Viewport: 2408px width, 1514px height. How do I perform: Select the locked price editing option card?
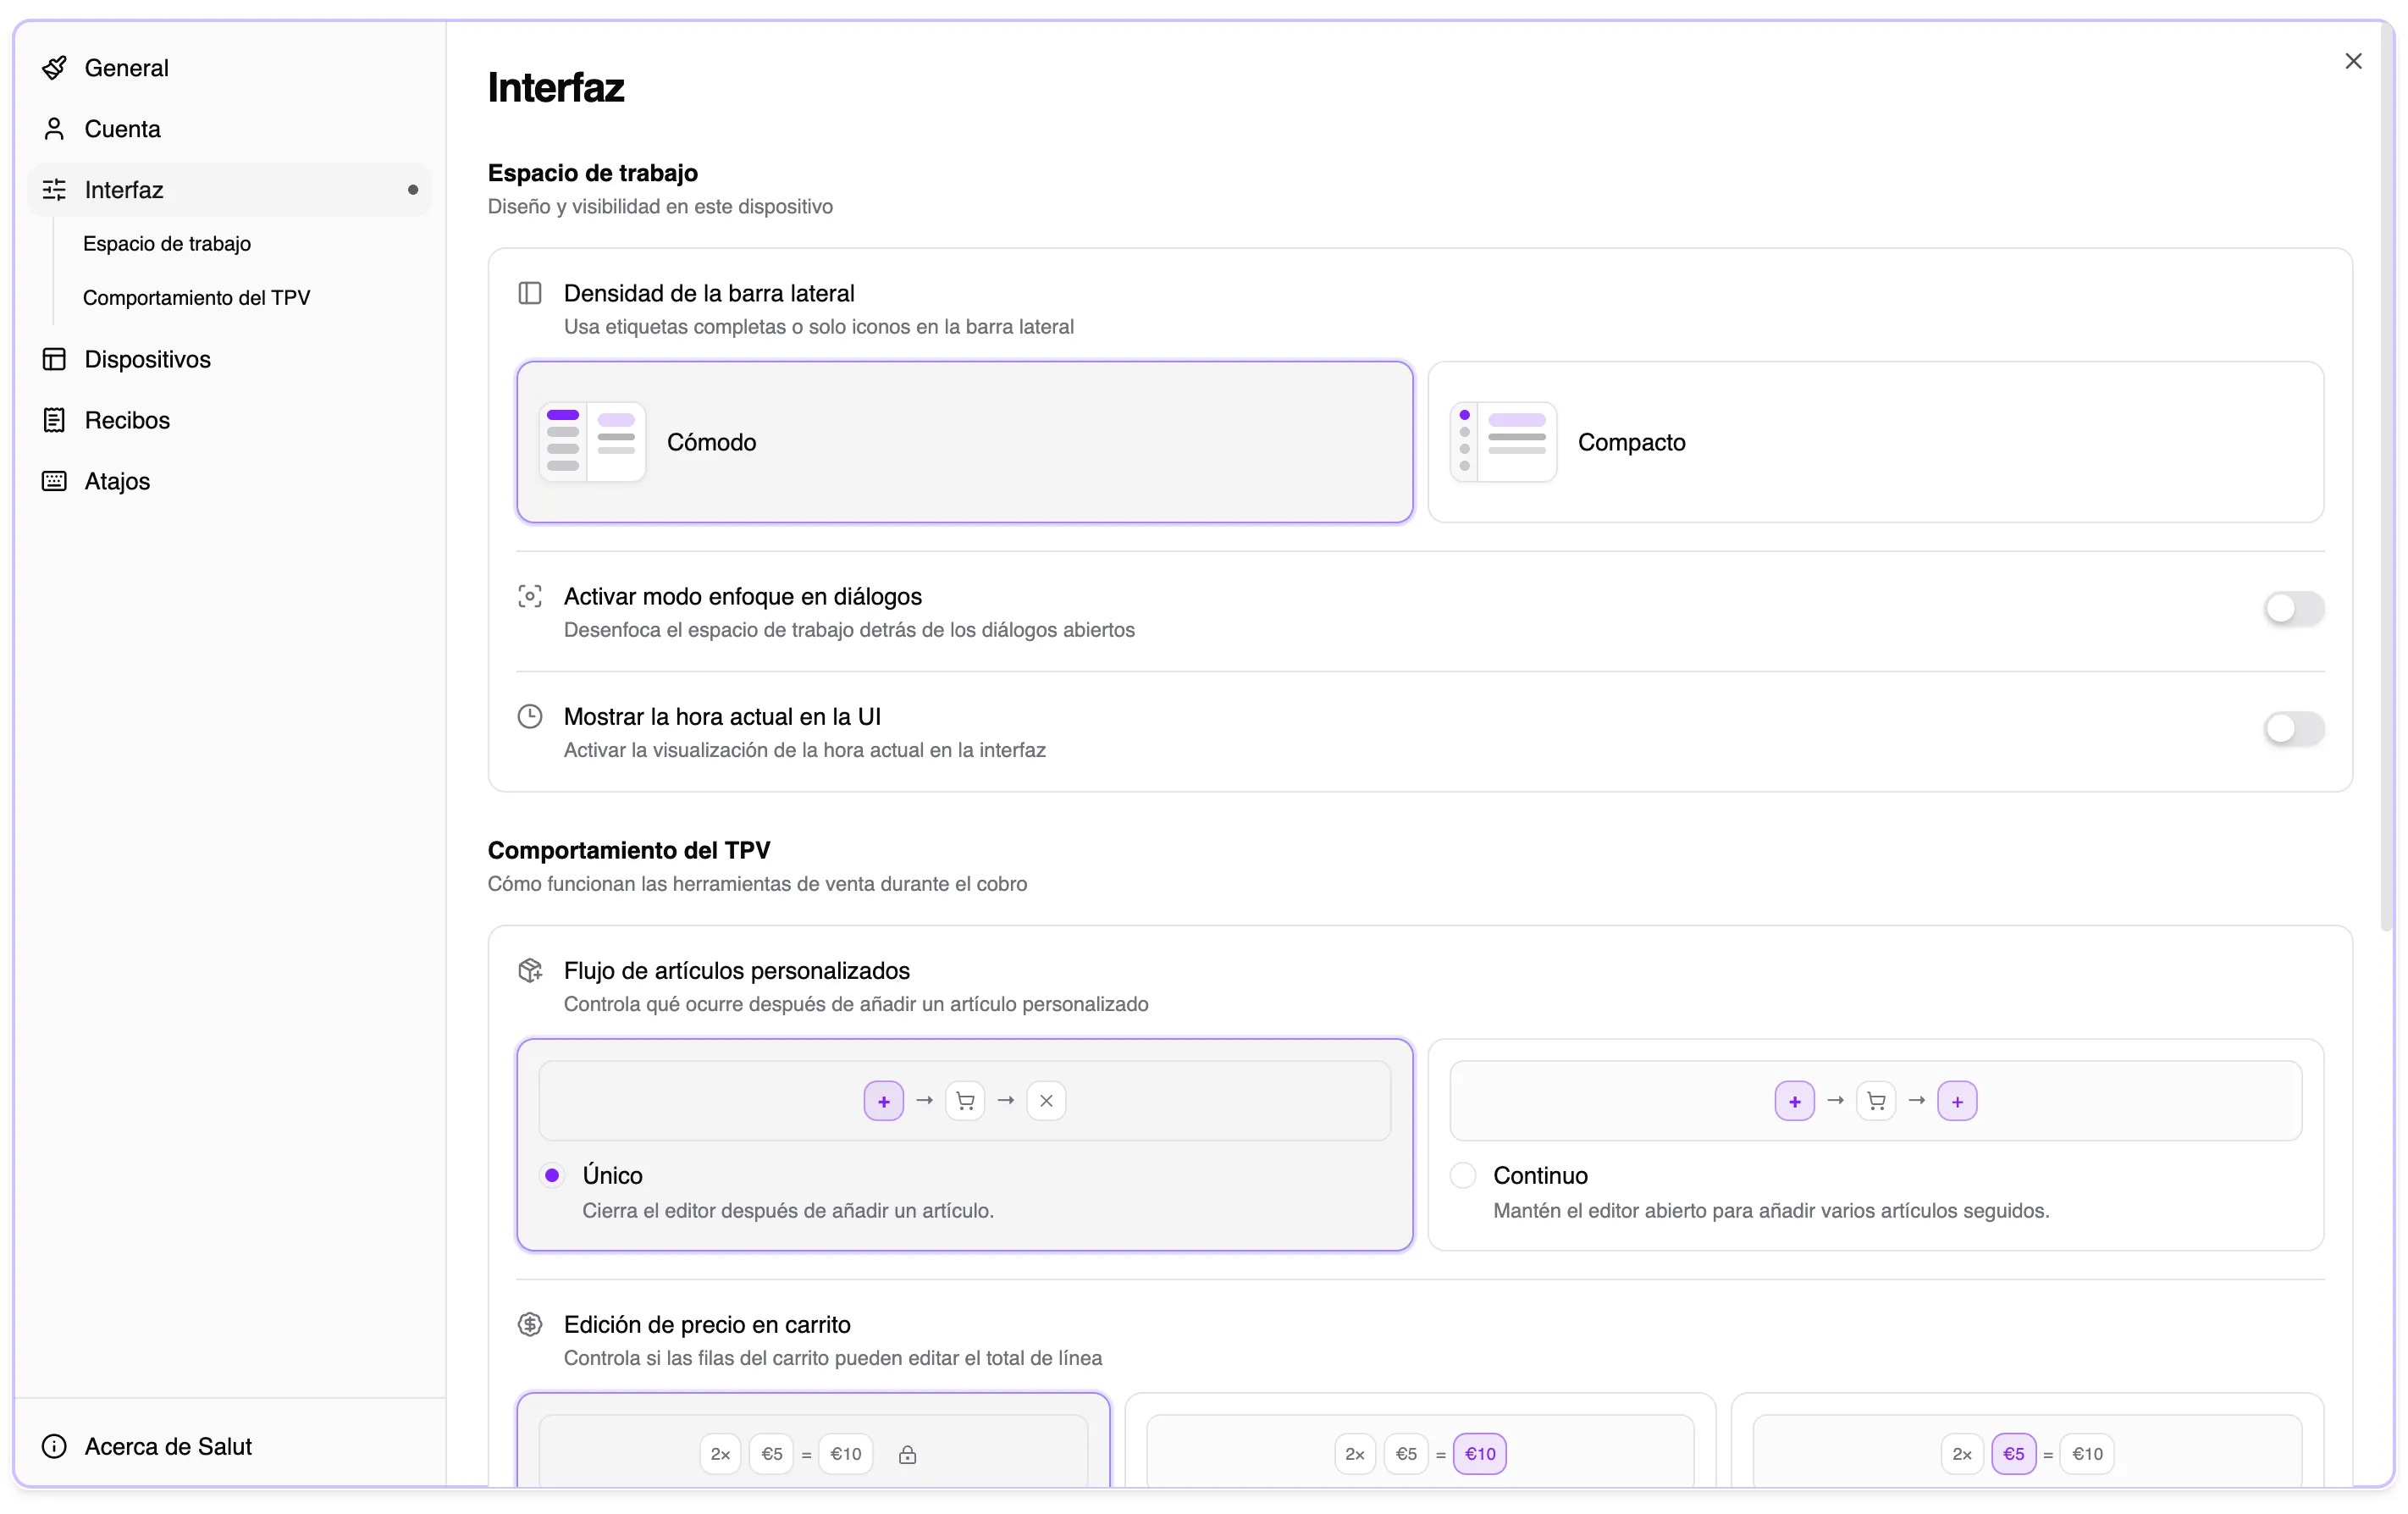(x=813, y=1440)
